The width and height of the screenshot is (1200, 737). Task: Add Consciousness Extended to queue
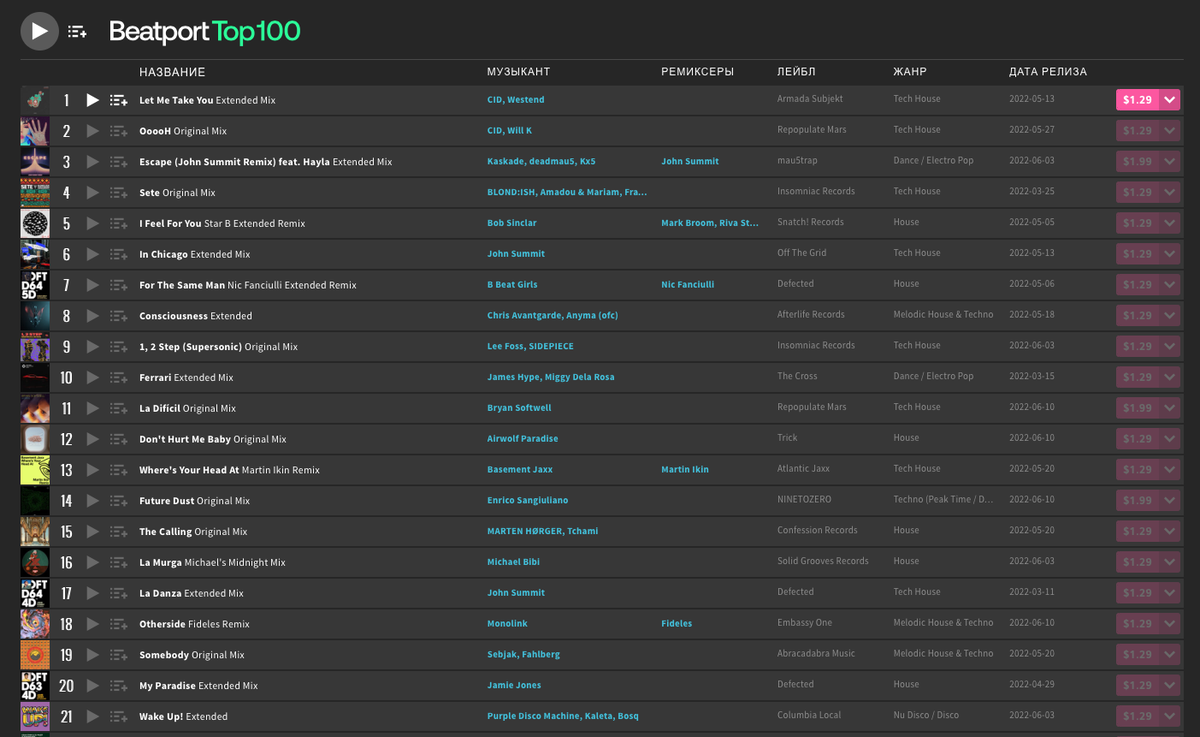point(119,316)
